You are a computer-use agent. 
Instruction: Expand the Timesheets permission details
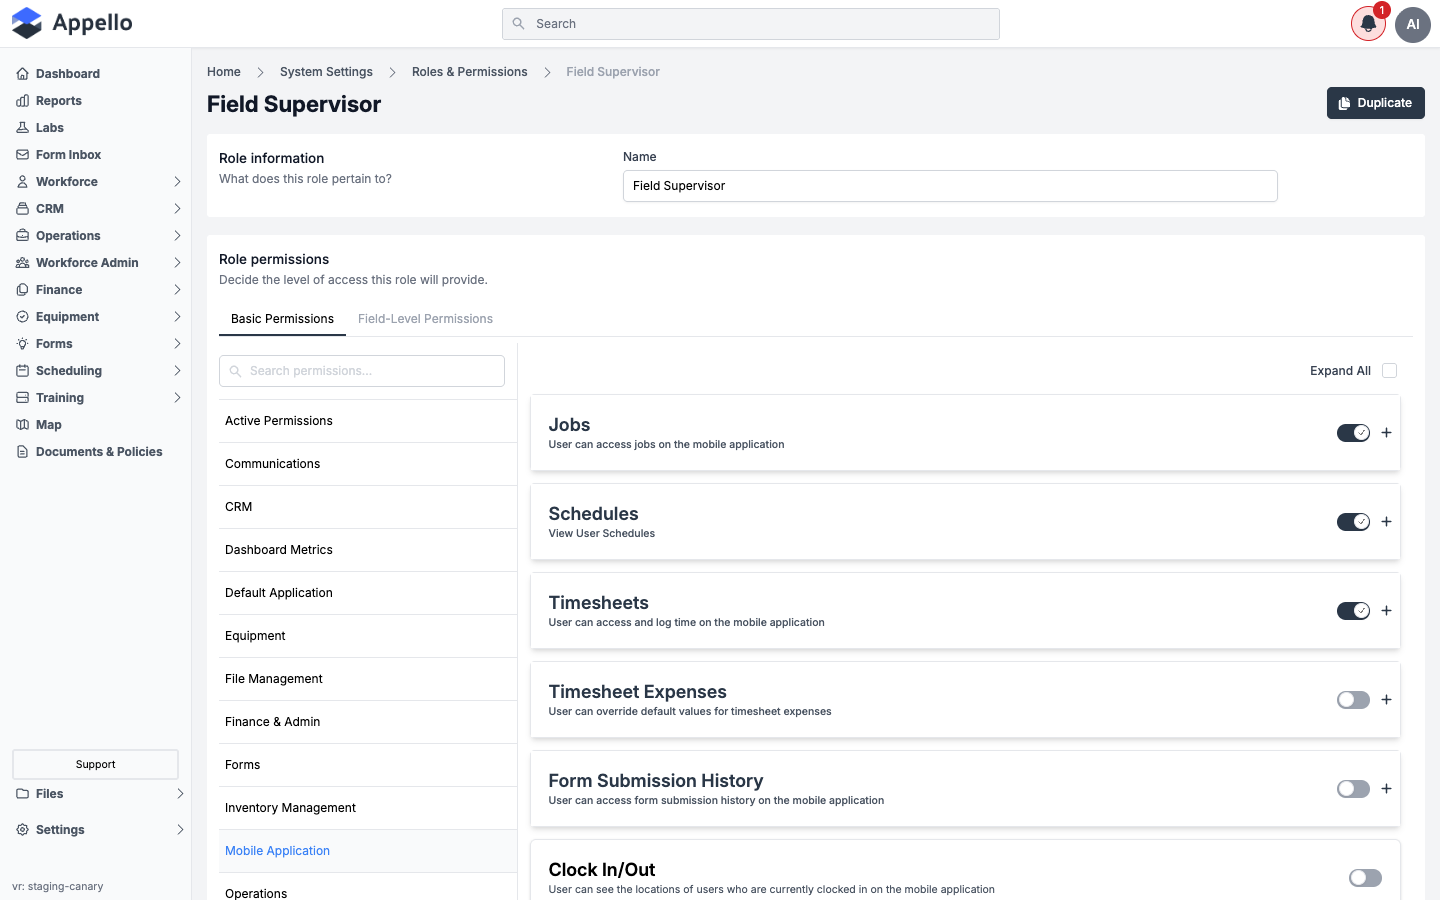(1386, 611)
